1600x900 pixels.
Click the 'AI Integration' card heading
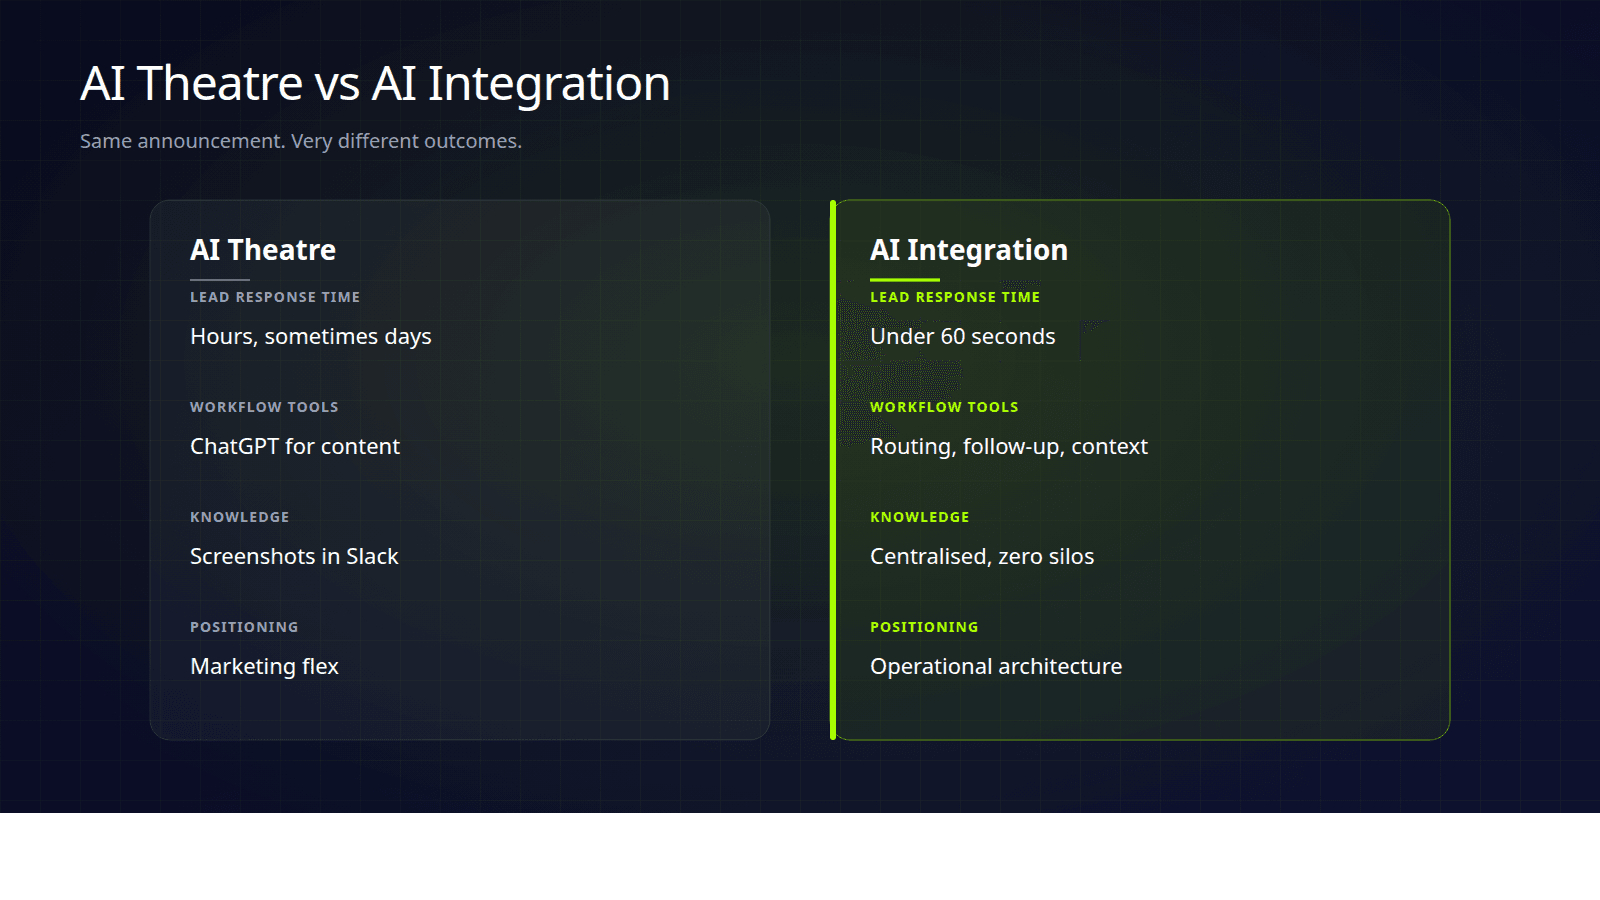tap(969, 250)
